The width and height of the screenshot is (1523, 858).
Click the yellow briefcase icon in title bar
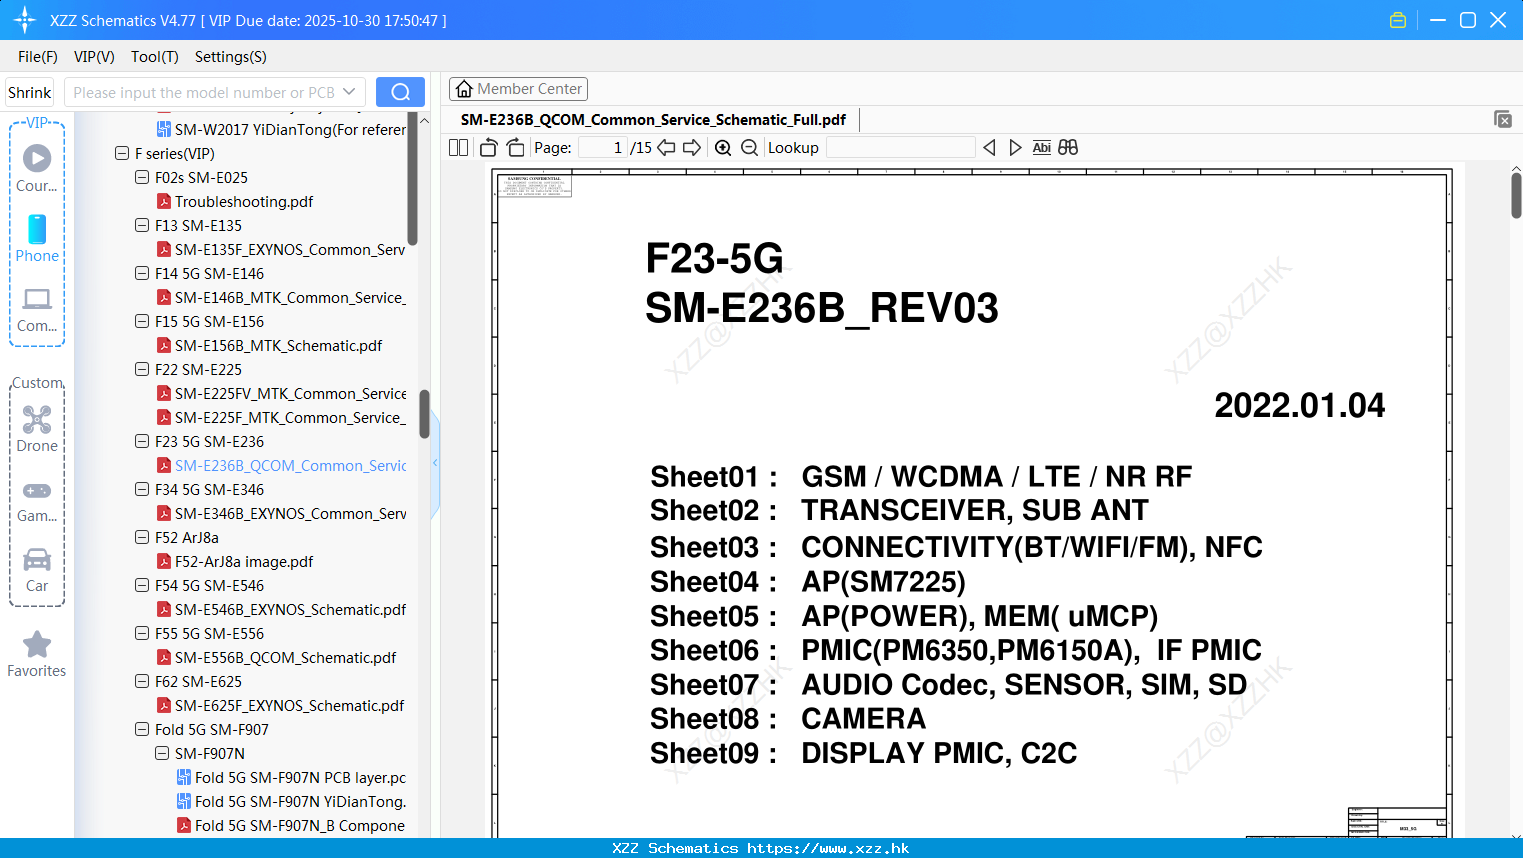pyautogui.click(x=1398, y=20)
